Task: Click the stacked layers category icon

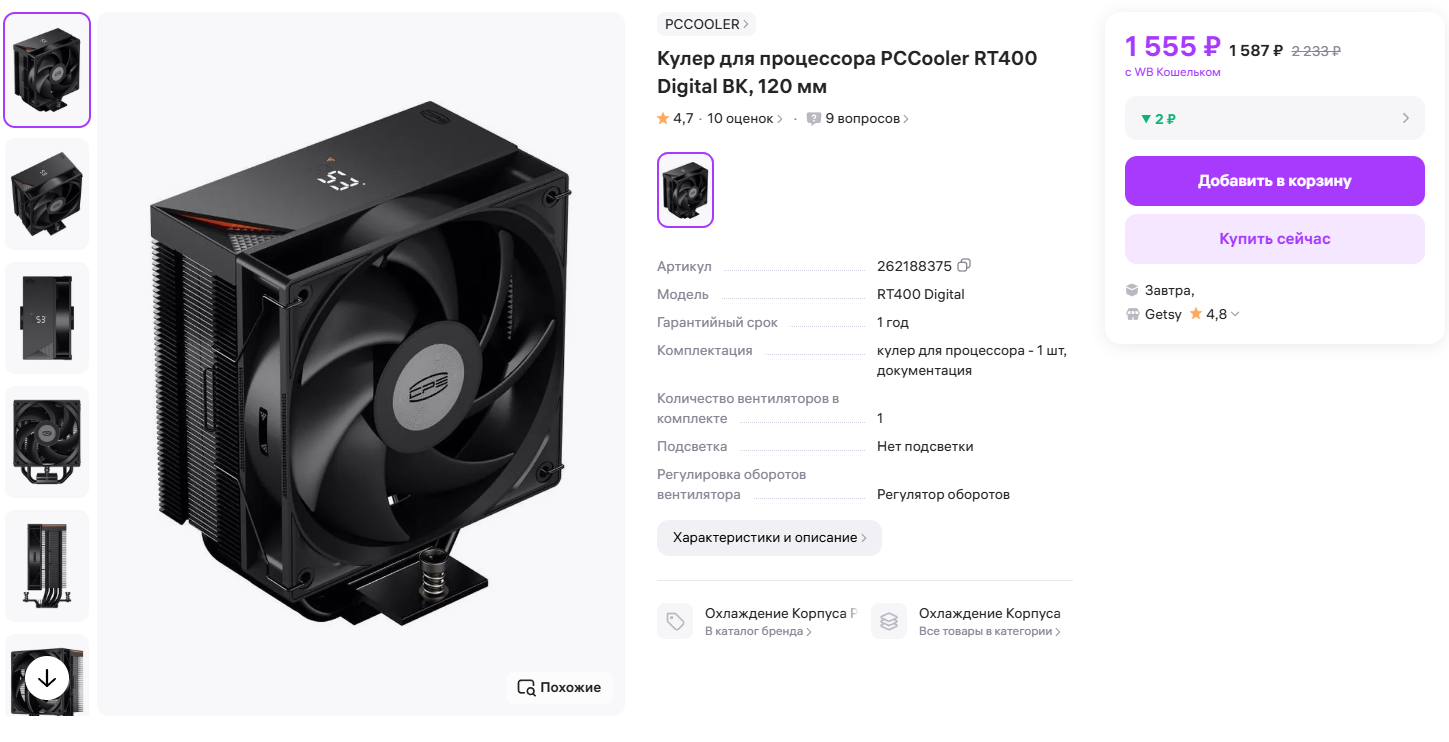Action: click(x=889, y=621)
